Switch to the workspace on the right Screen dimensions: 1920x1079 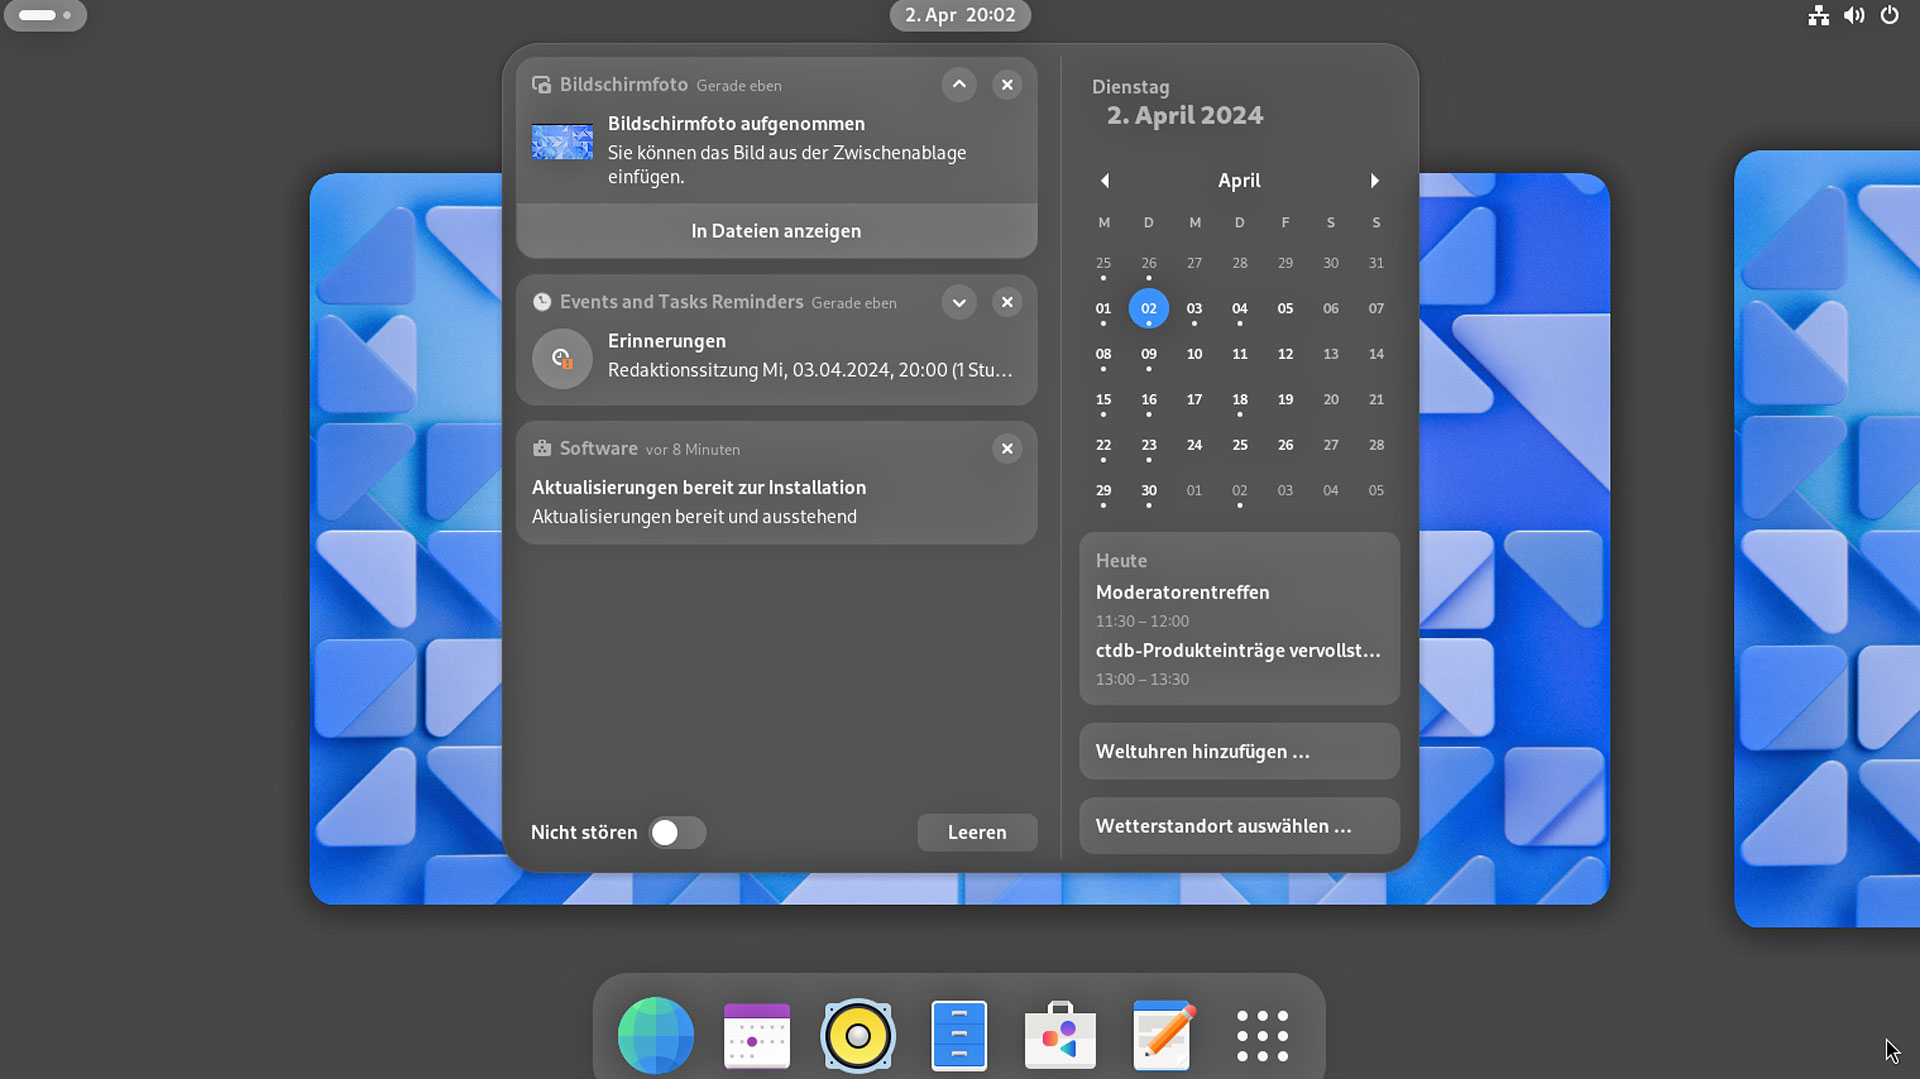(1827, 539)
